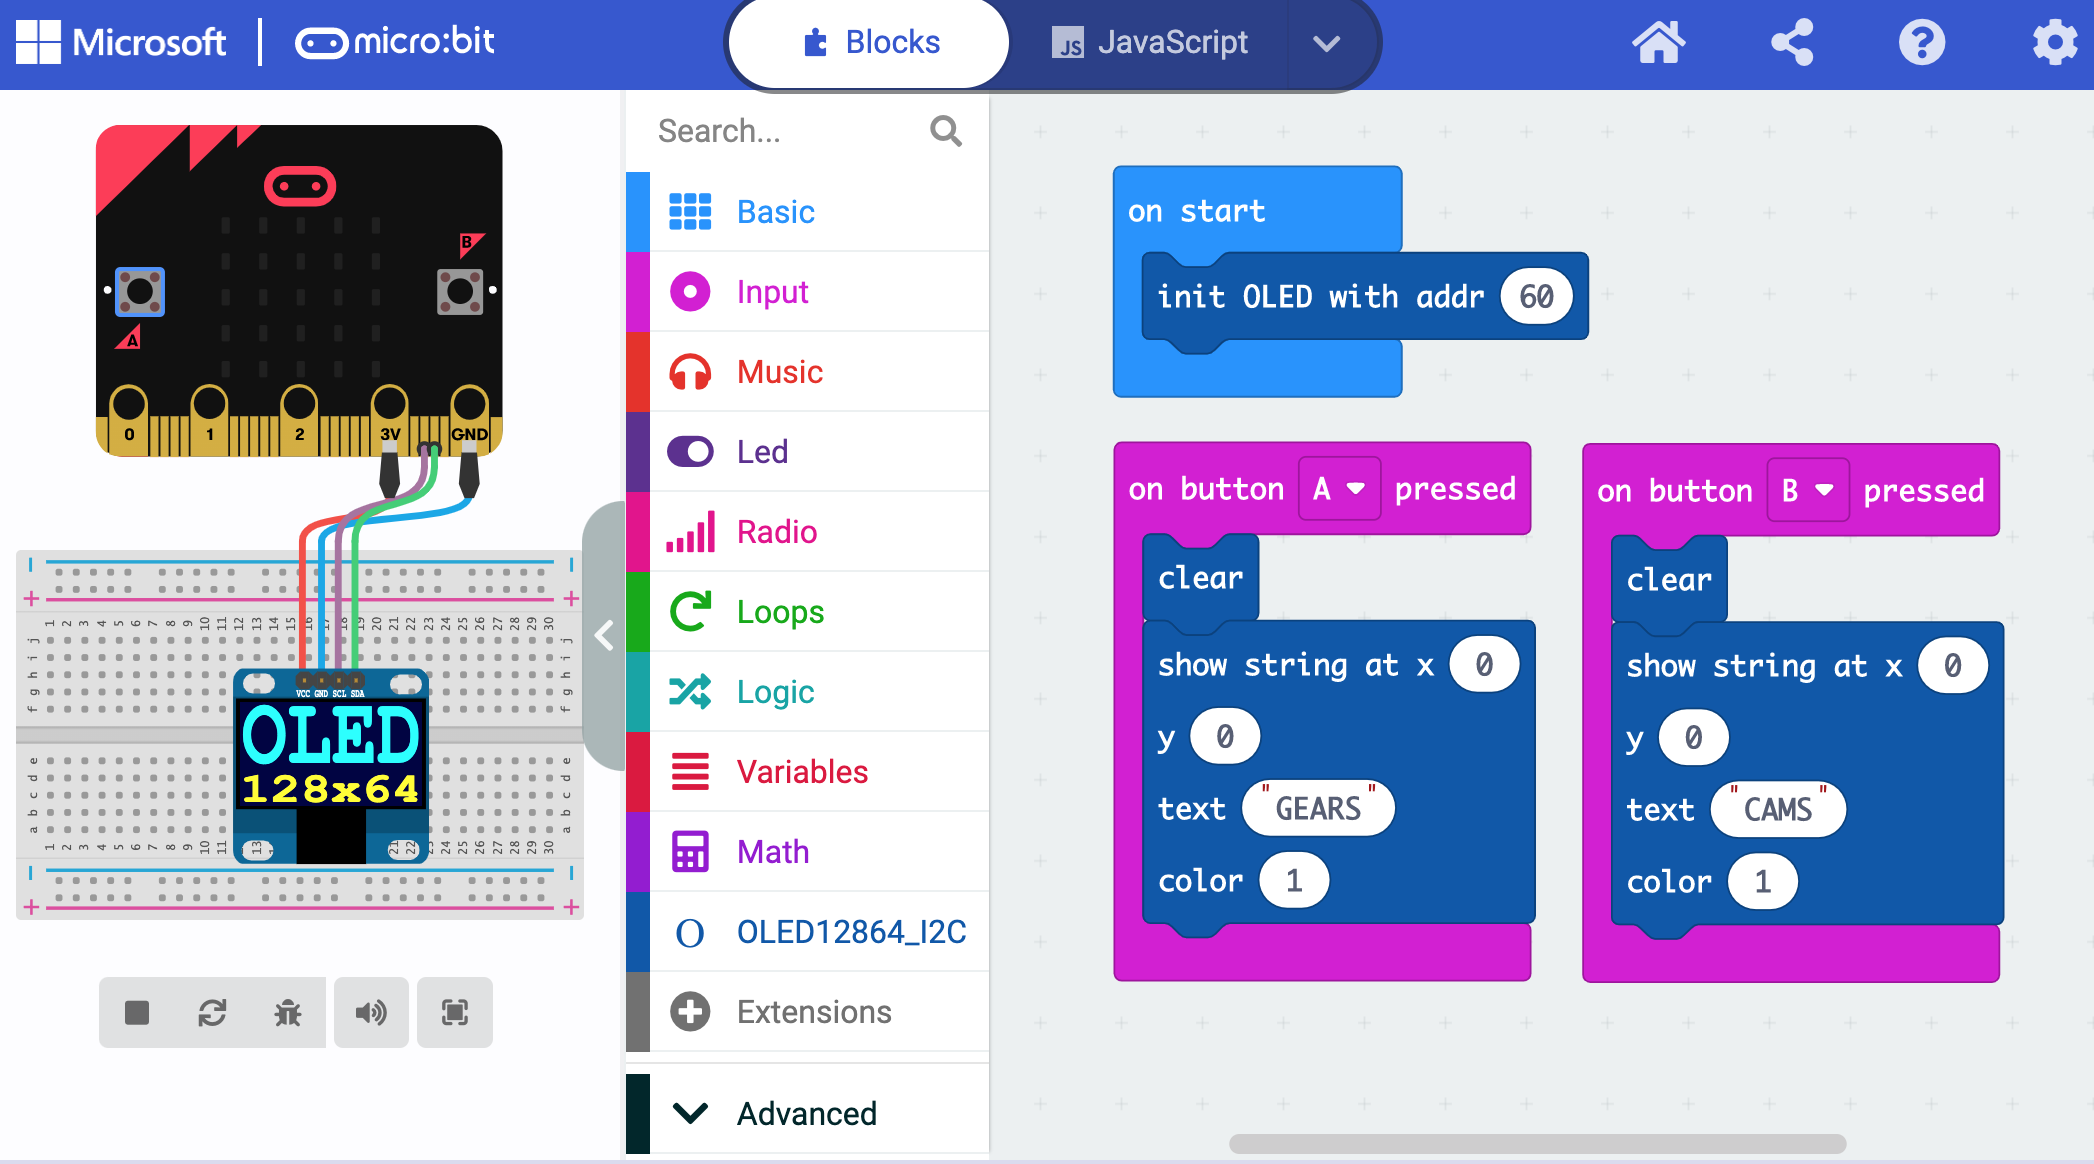Switch between Blocks and JavaScript via language chevron

point(1327,43)
